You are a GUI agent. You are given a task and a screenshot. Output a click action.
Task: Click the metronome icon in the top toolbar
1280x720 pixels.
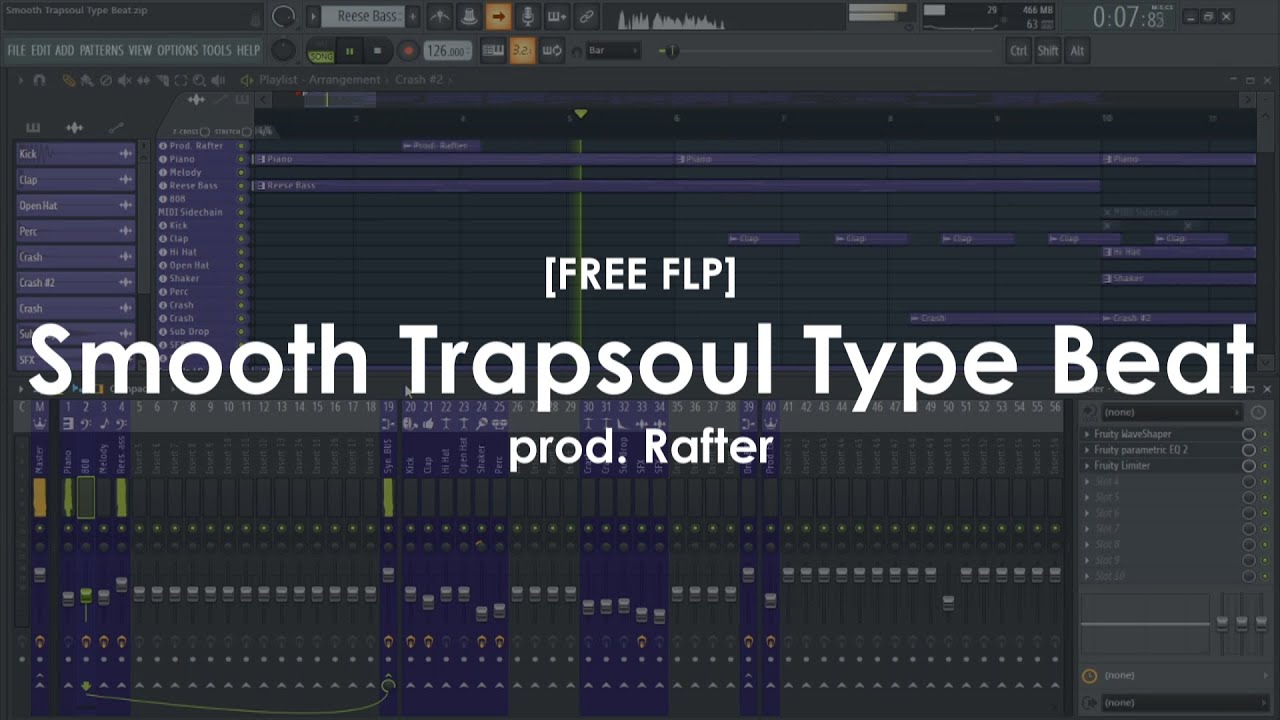[439, 16]
